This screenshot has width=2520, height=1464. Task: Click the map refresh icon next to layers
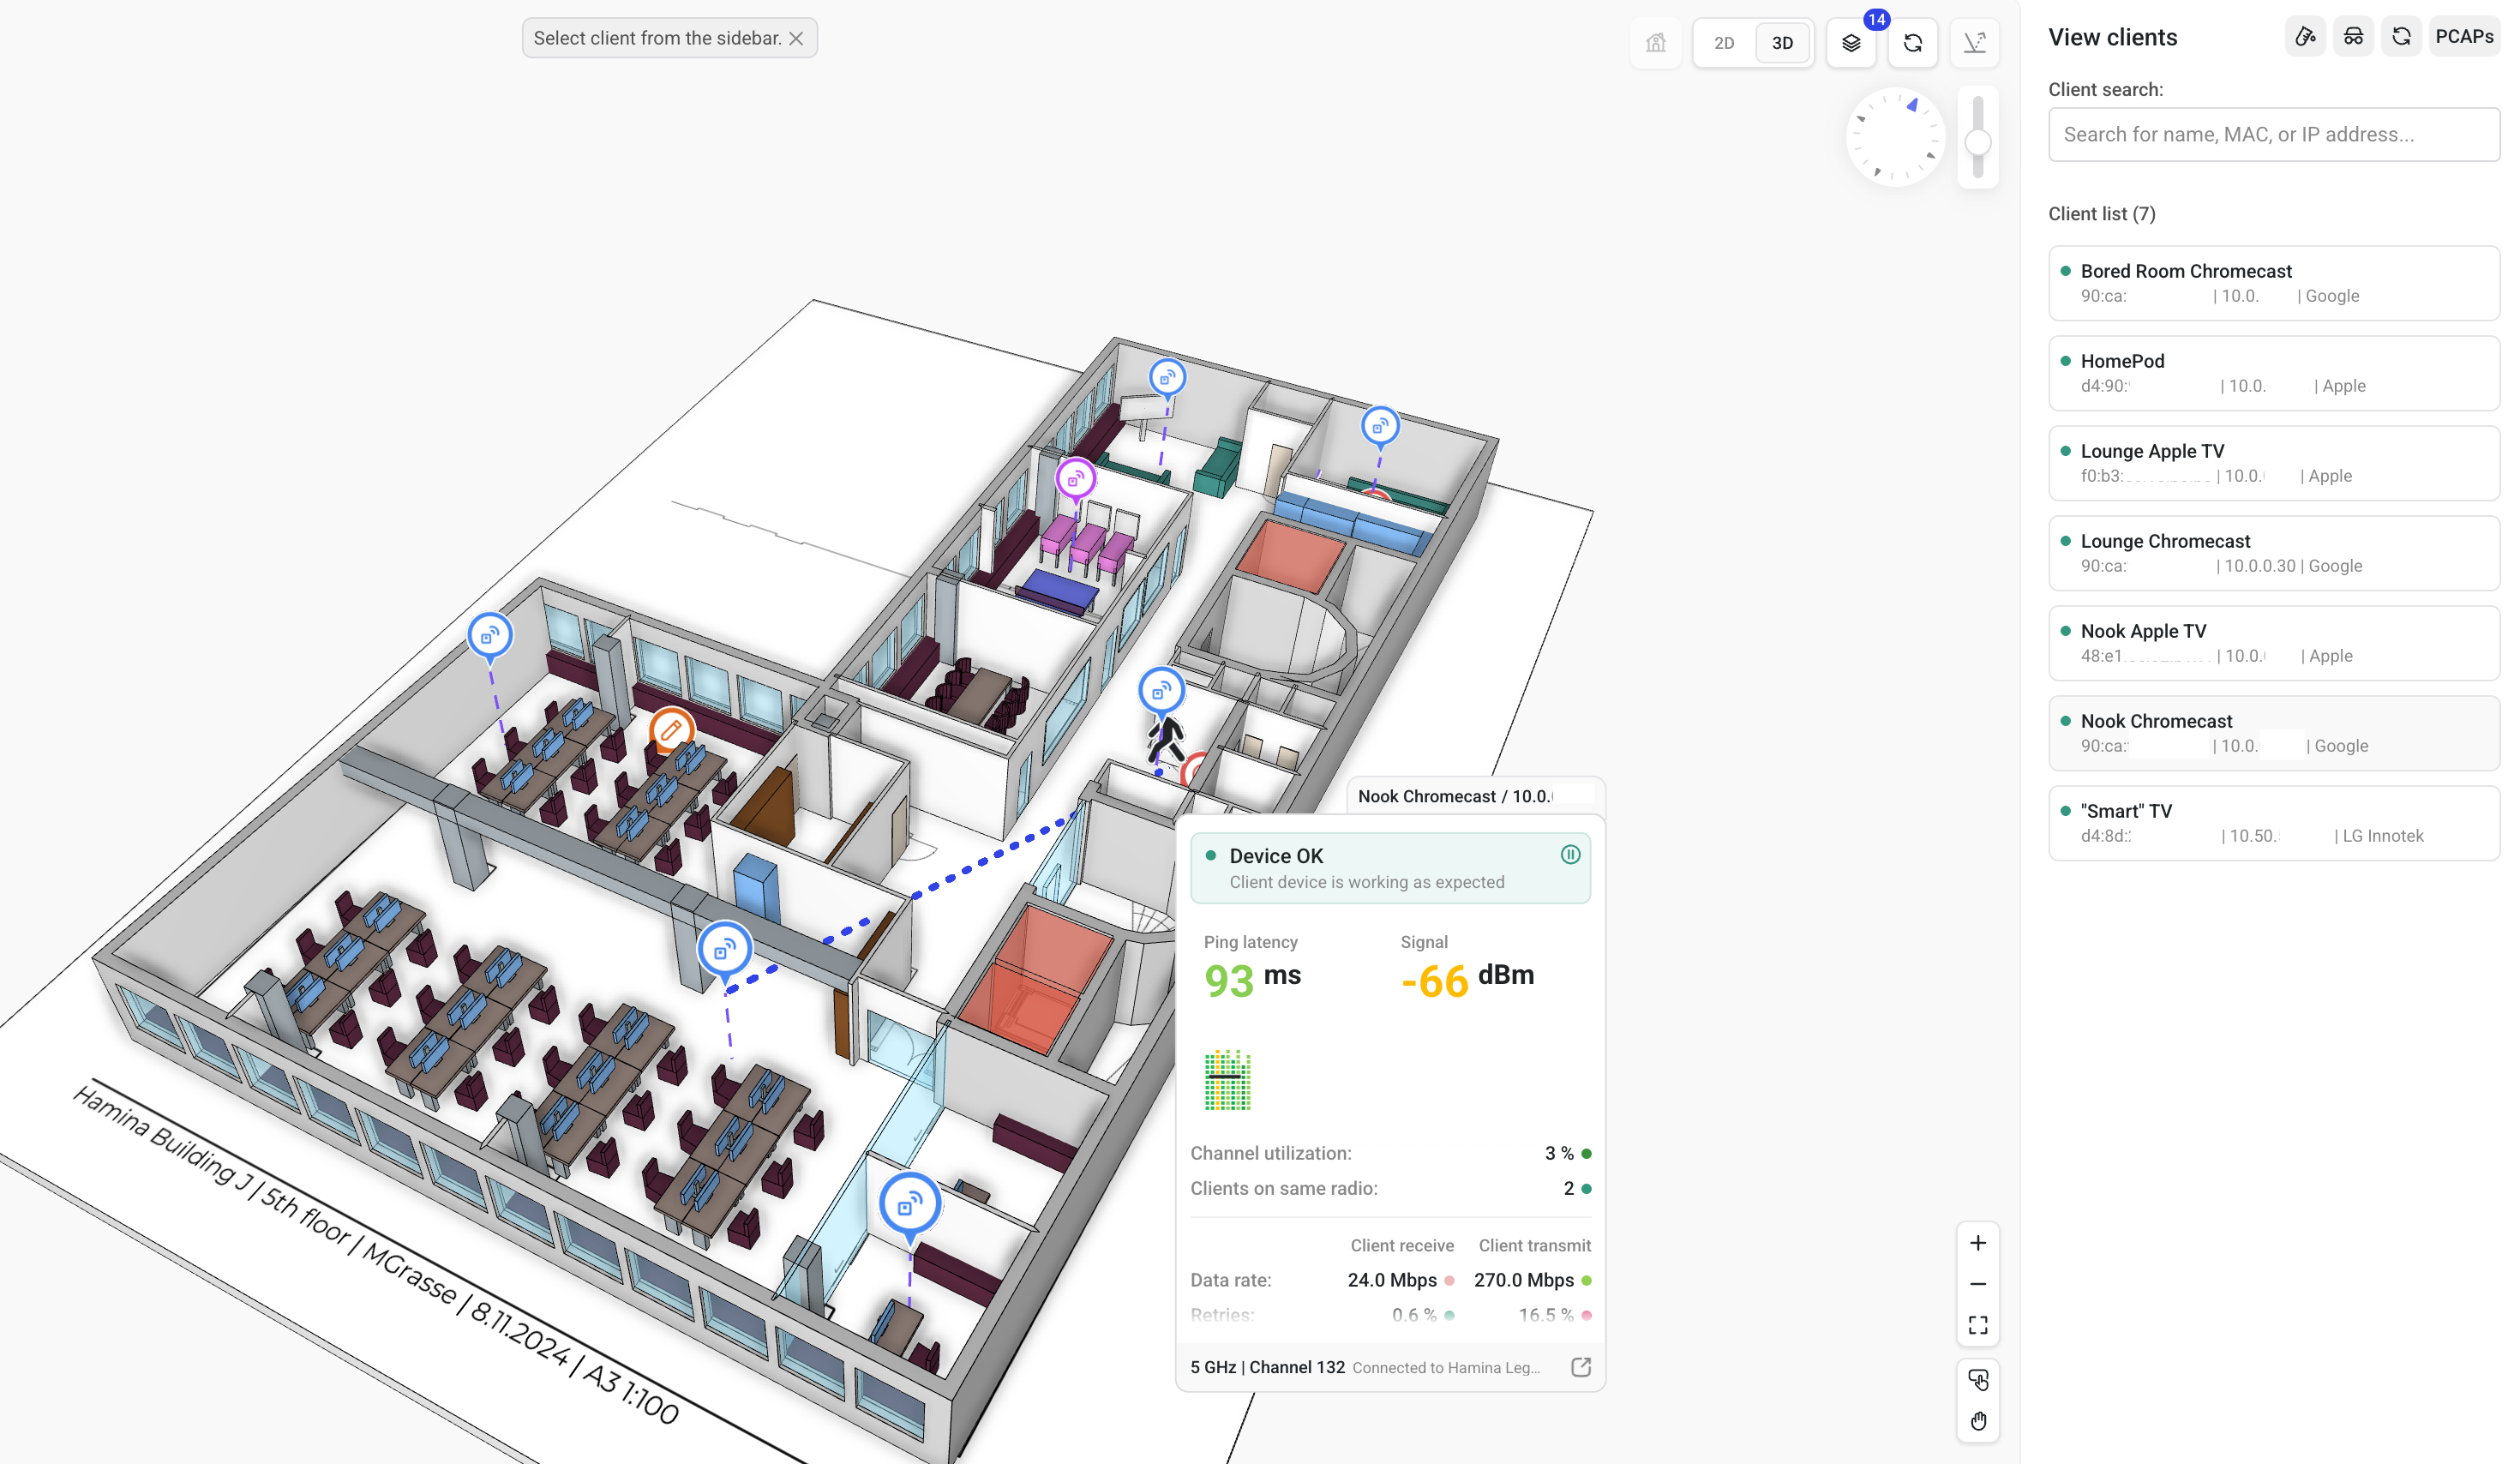1912,43
